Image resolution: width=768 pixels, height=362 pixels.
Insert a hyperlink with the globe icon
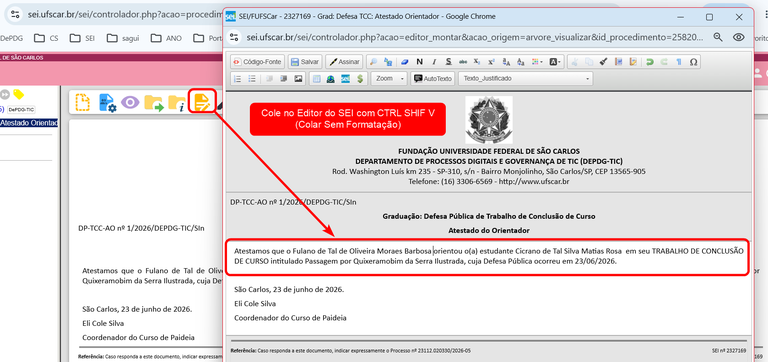(x=331, y=78)
